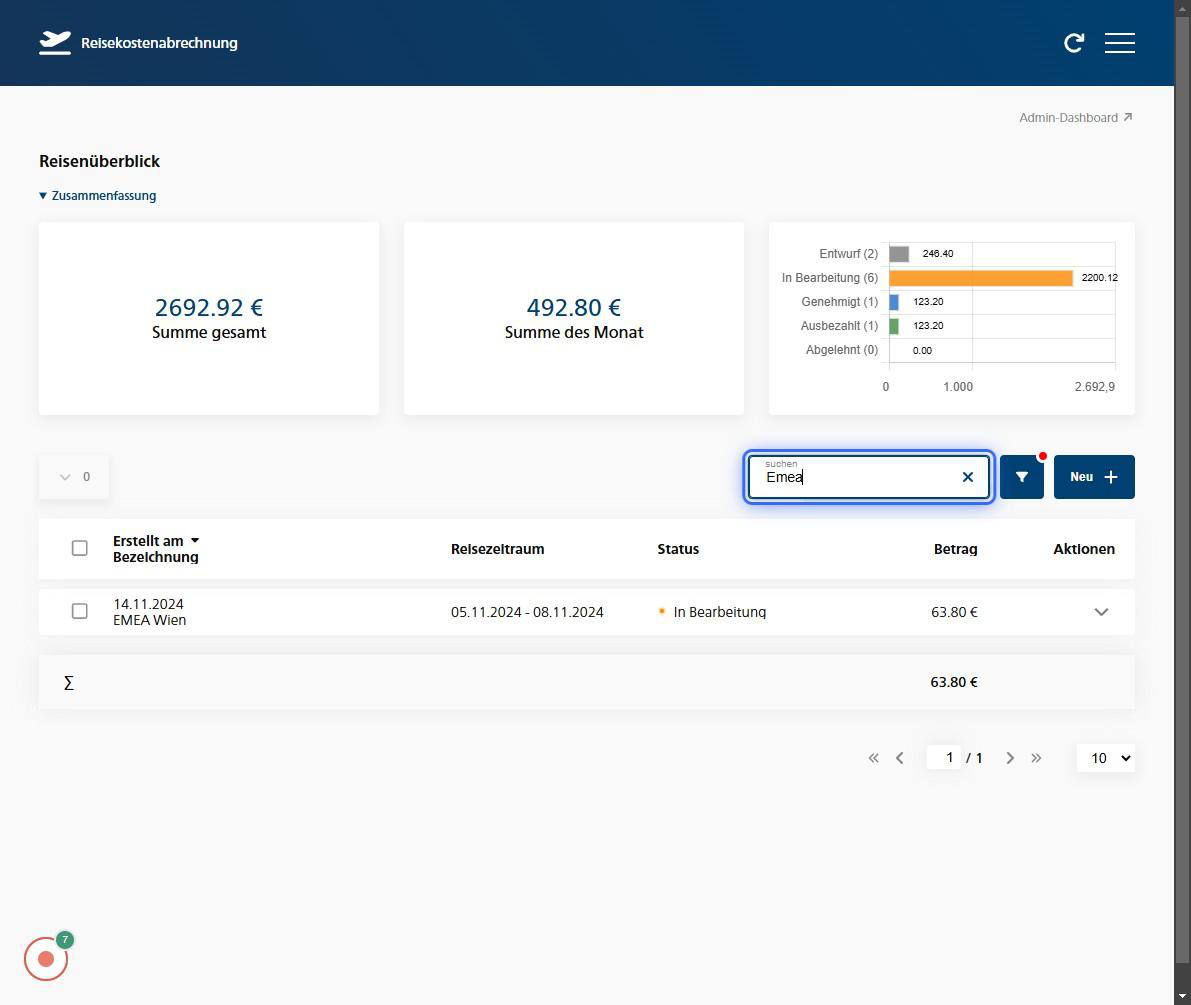Click the Neu button
This screenshot has width=1191, height=1005.
point(1093,477)
